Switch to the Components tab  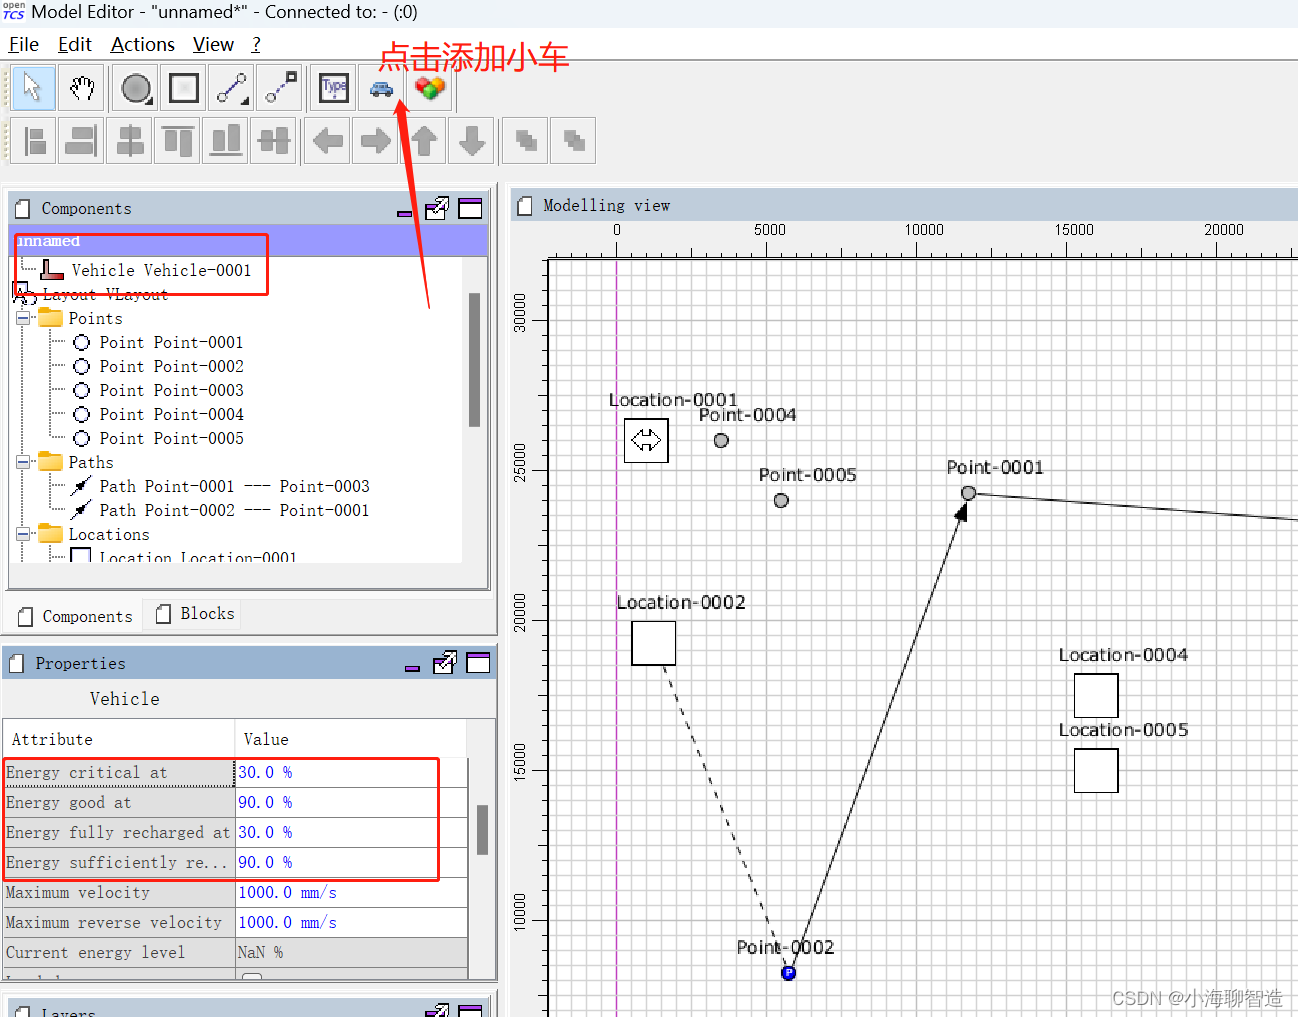click(x=75, y=616)
